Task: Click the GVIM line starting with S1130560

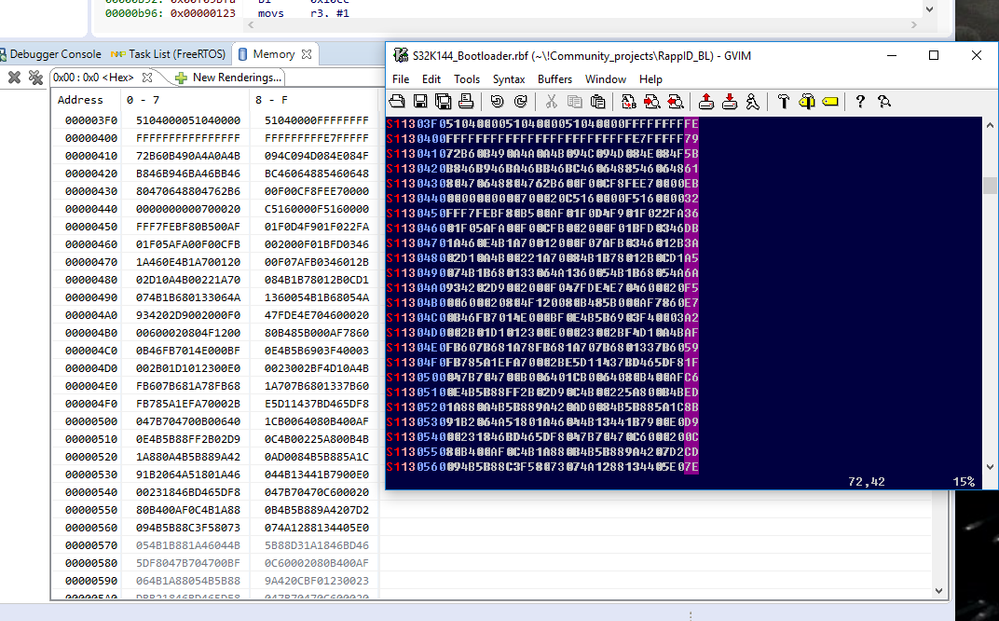Action: (x=543, y=467)
